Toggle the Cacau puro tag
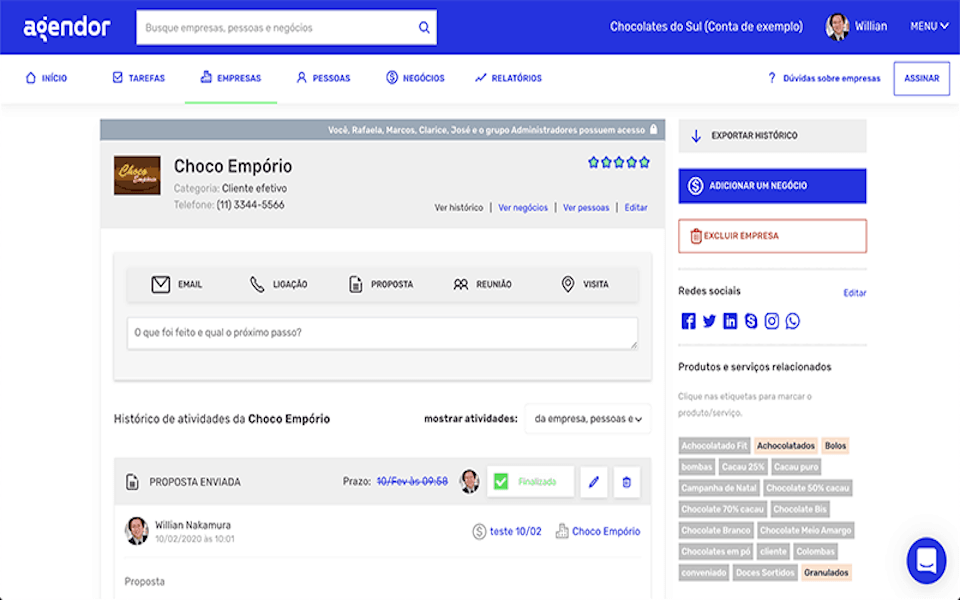 [795, 467]
